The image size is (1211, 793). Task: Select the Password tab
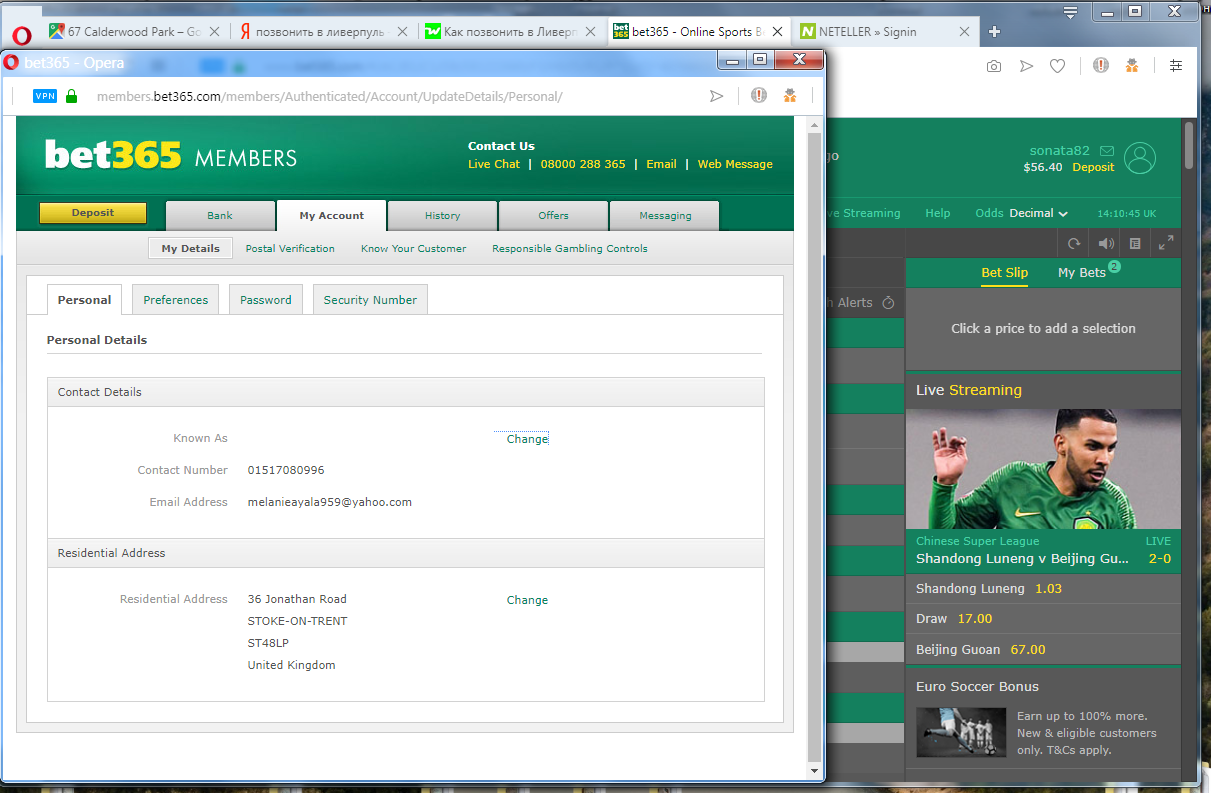(266, 300)
